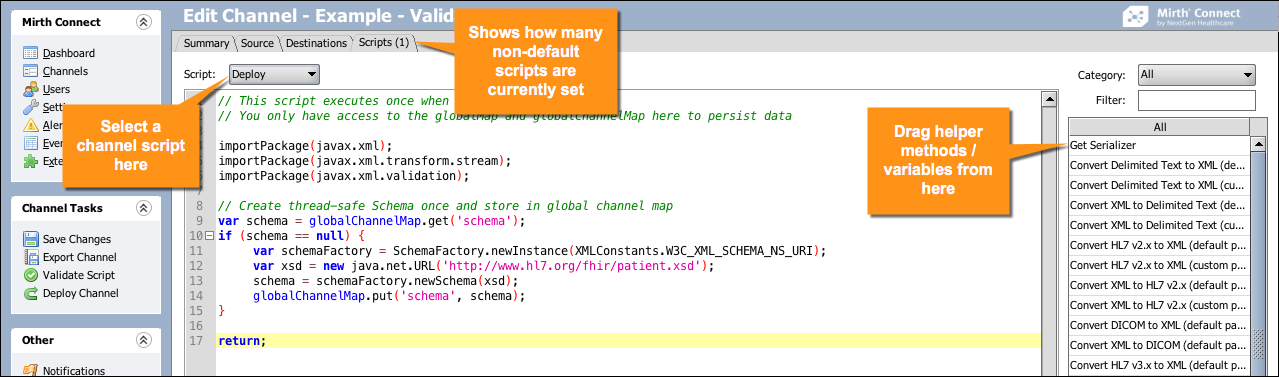Click the var schema = globalChannelMap.get line
Image resolution: width=1279 pixels, height=377 pixels.
tap(371, 220)
